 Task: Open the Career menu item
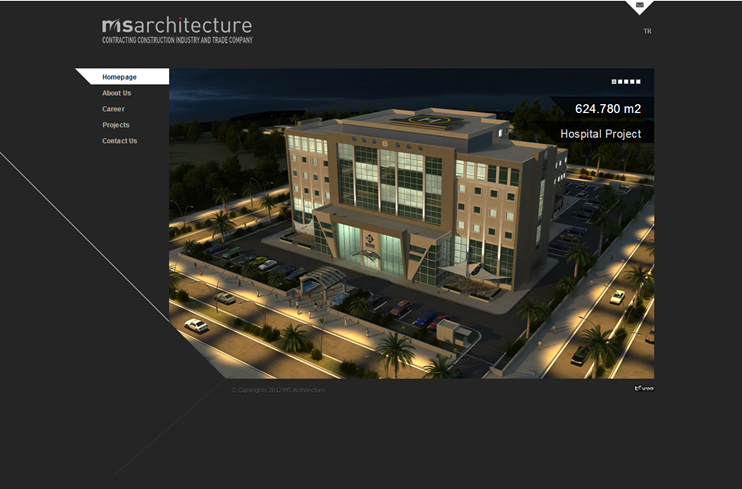(x=113, y=109)
